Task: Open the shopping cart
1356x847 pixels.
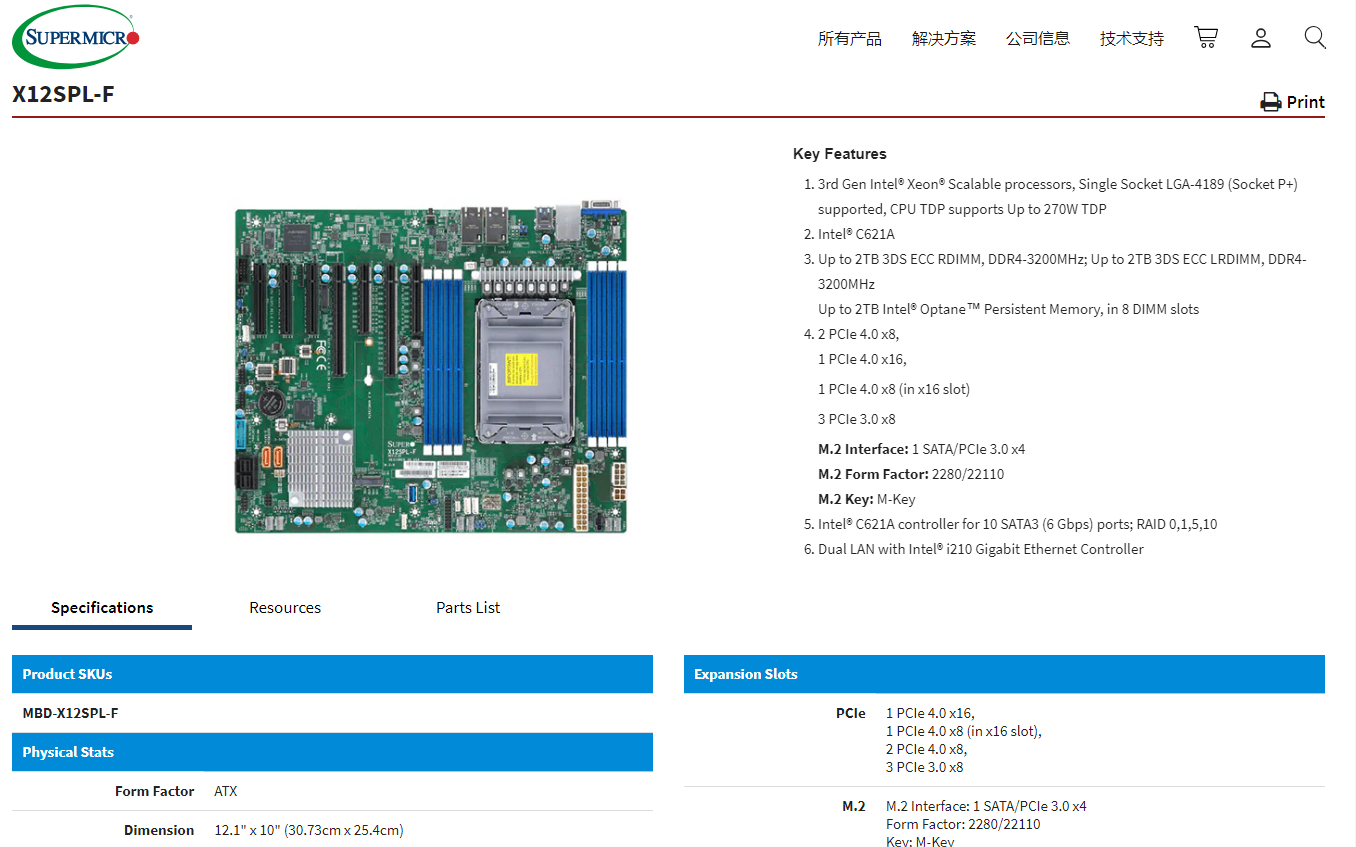Action: pyautogui.click(x=1206, y=38)
